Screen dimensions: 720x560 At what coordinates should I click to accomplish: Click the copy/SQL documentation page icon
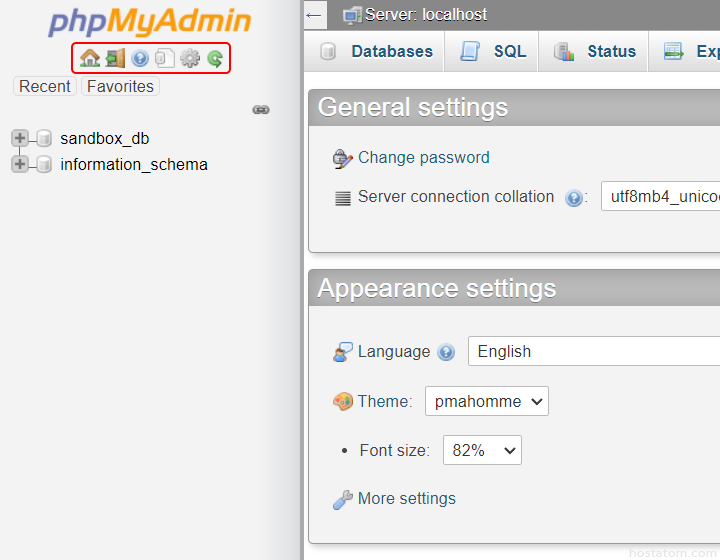click(165, 59)
